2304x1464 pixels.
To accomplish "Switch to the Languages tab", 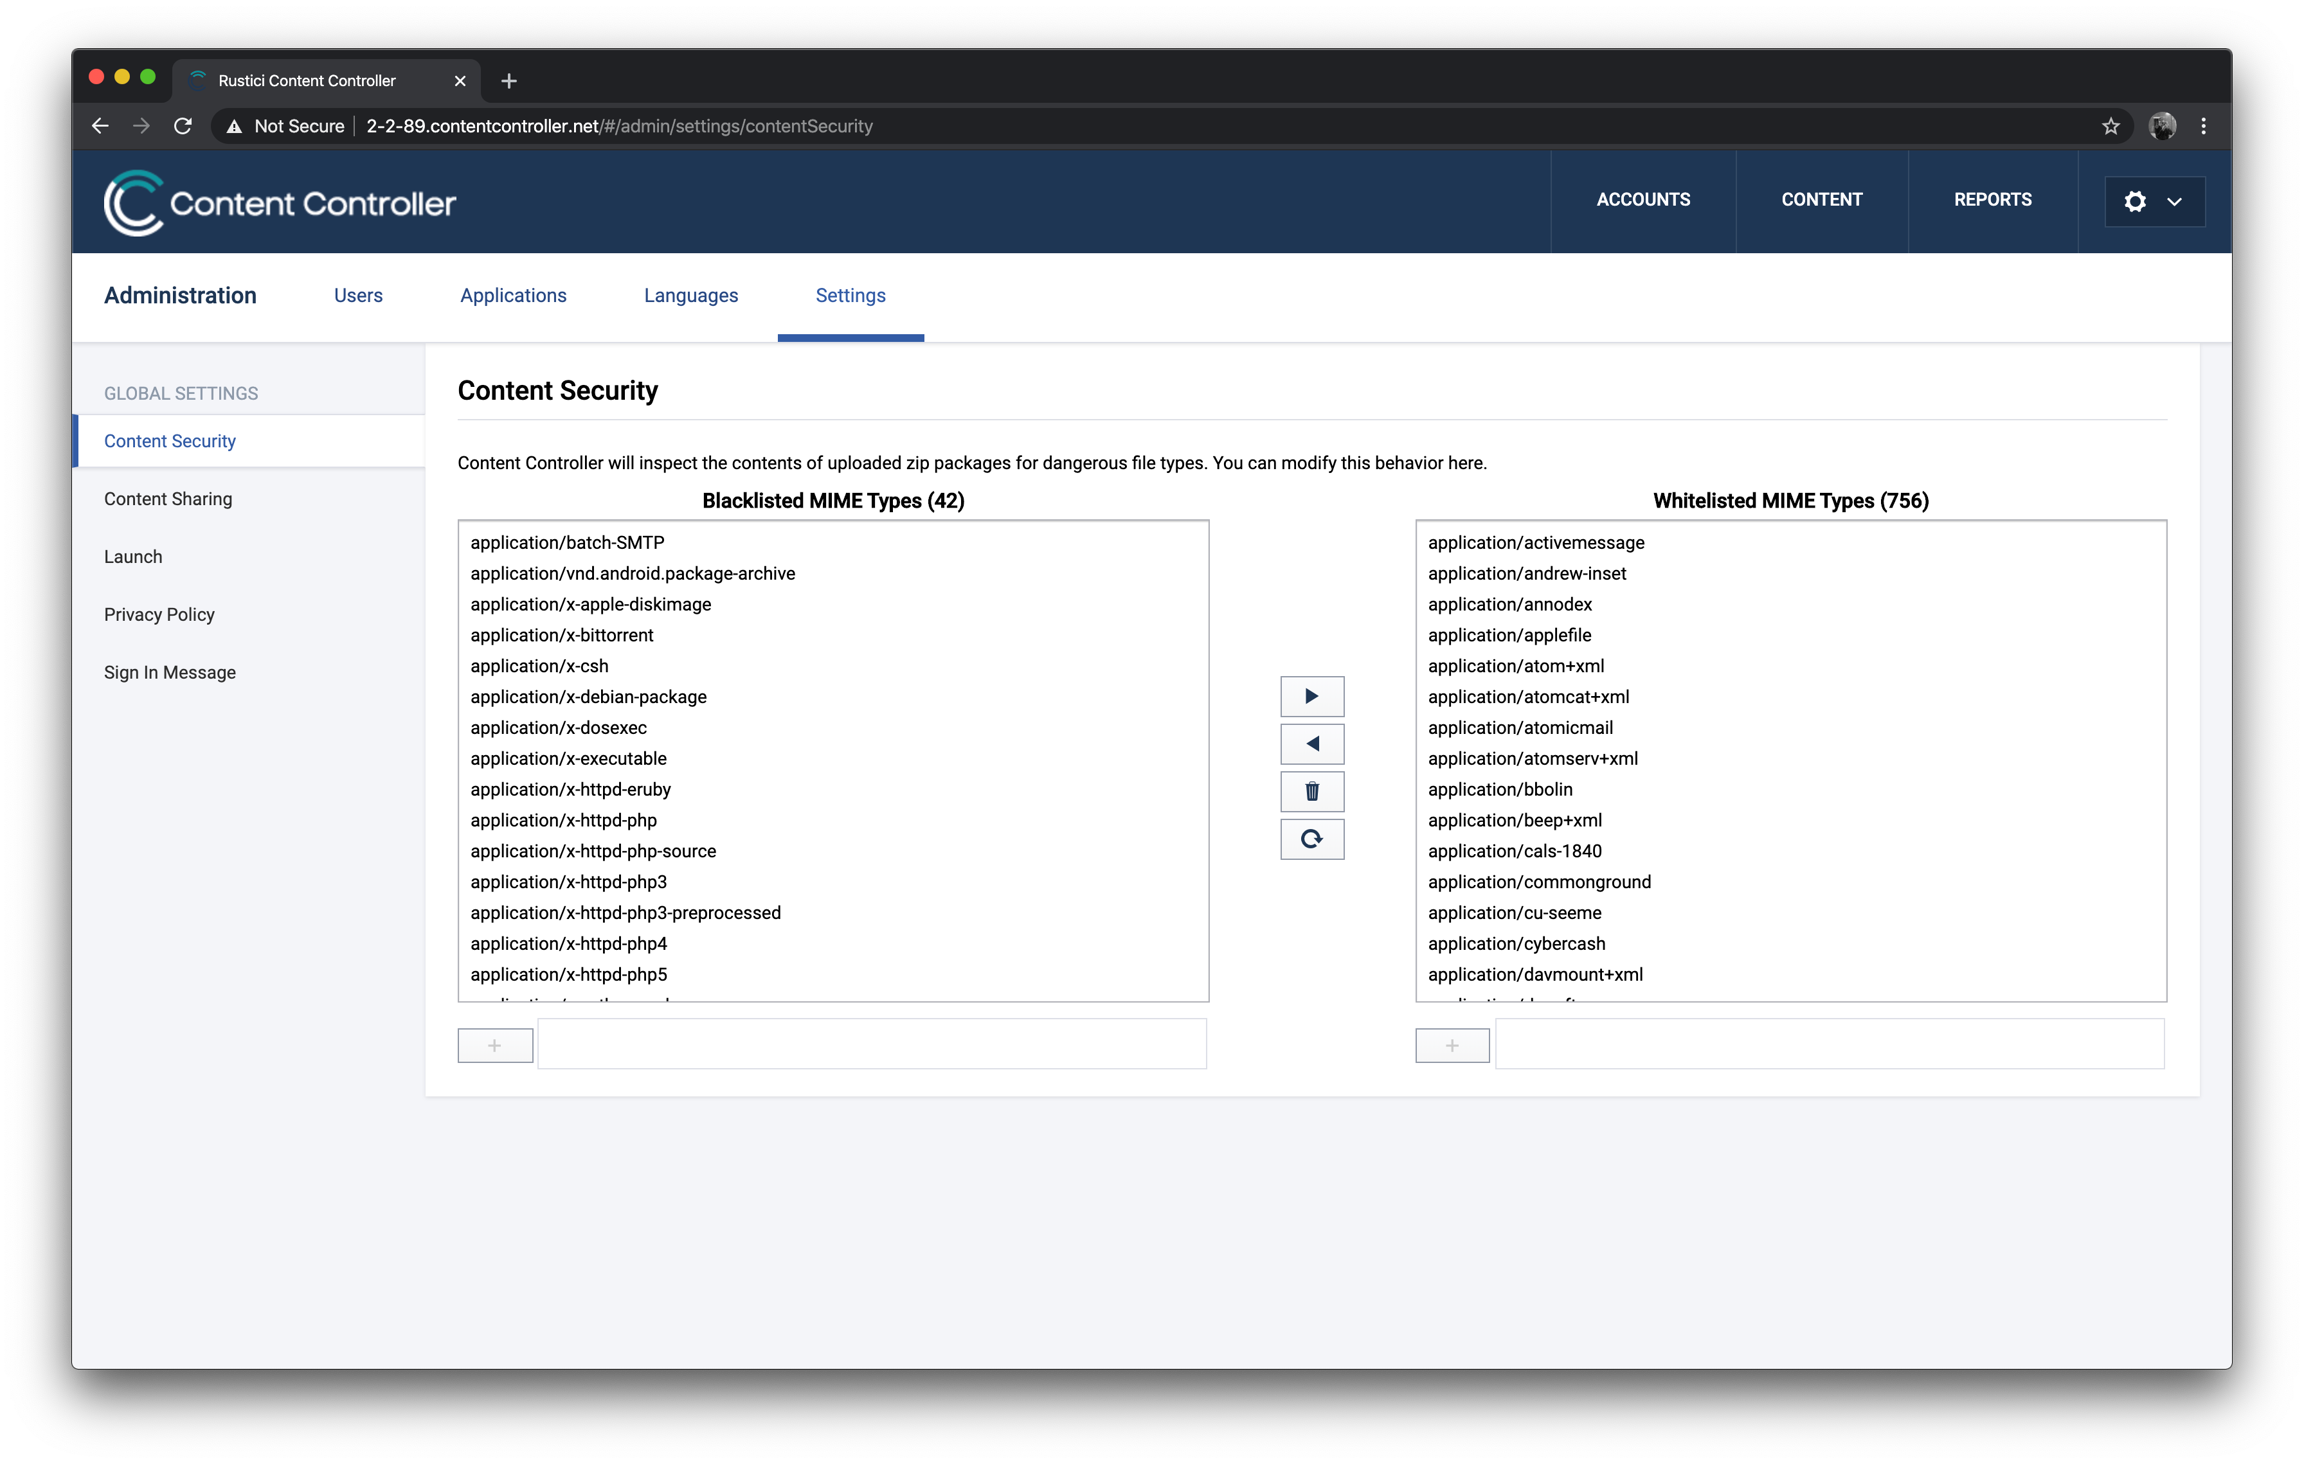I will click(x=691, y=296).
